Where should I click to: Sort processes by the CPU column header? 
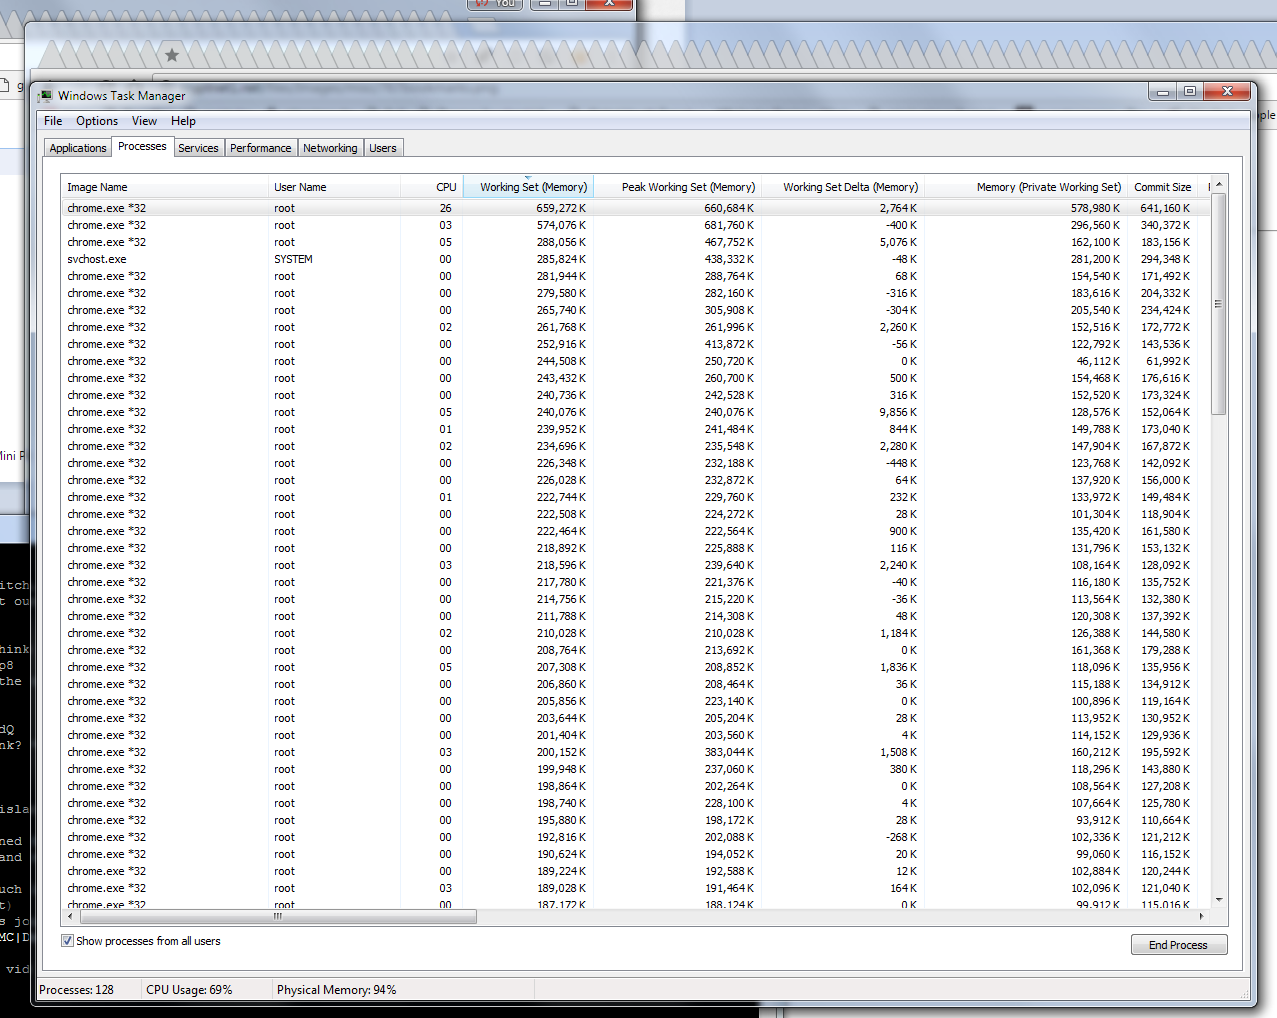pos(431,187)
